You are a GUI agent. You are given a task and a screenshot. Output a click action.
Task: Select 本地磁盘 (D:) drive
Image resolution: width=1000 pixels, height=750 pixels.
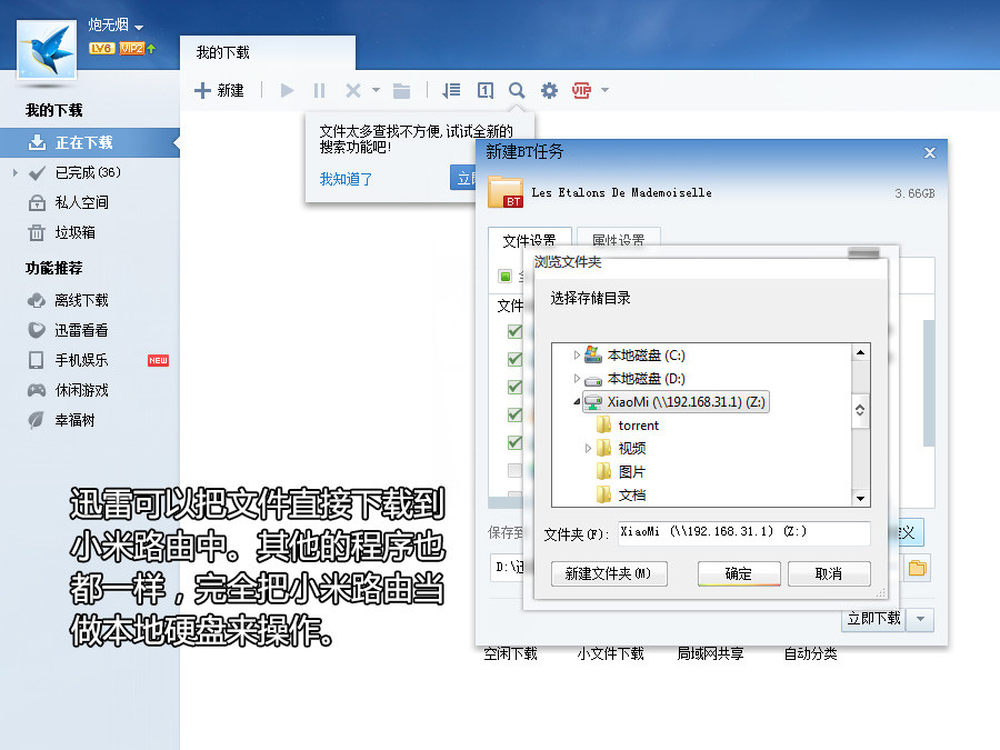click(x=635, y=379)
